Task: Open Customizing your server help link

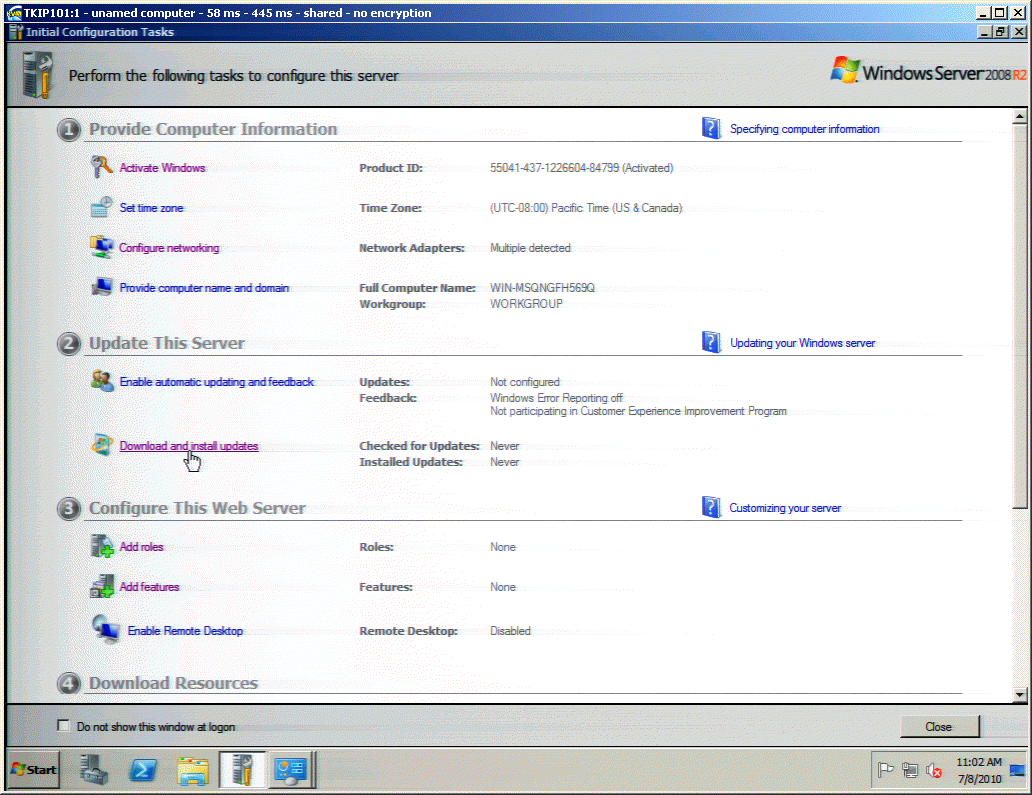Action: (x=785, y=508)
